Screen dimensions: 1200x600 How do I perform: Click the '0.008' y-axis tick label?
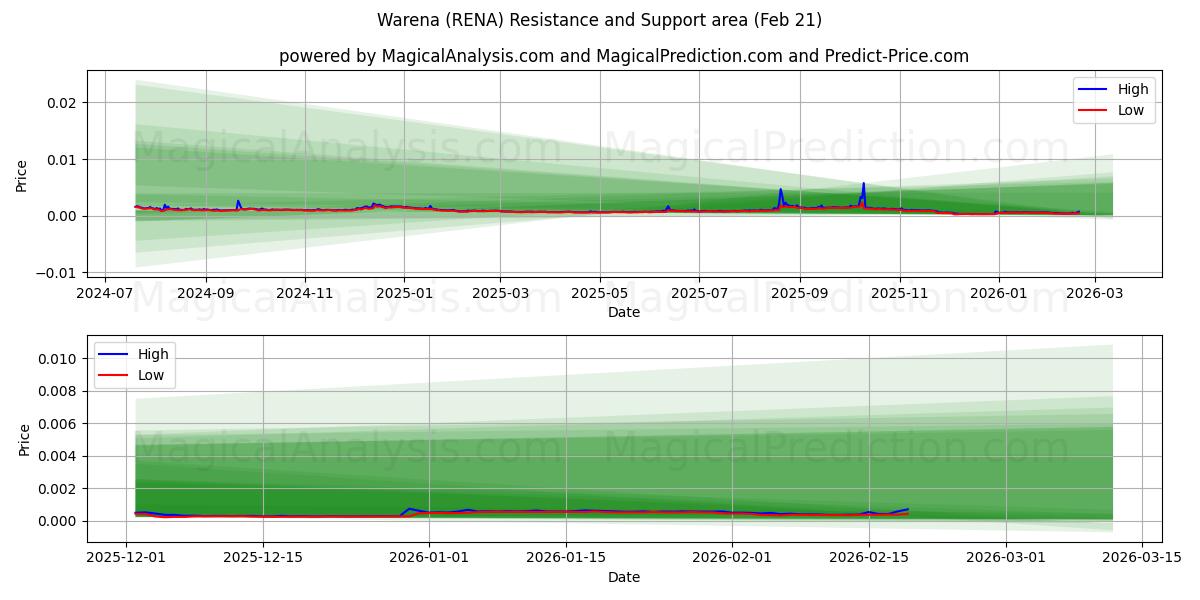pos(60,392)
